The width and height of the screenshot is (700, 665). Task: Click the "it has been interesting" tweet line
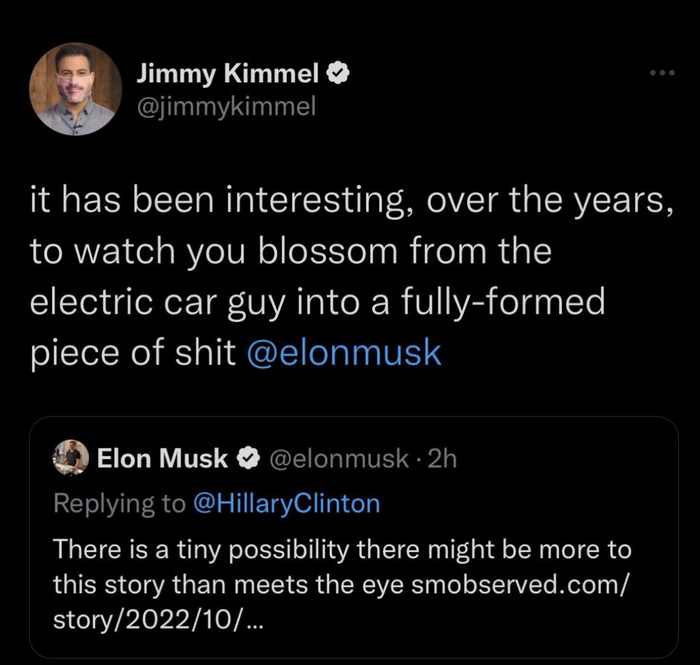(x=345, y=200)
